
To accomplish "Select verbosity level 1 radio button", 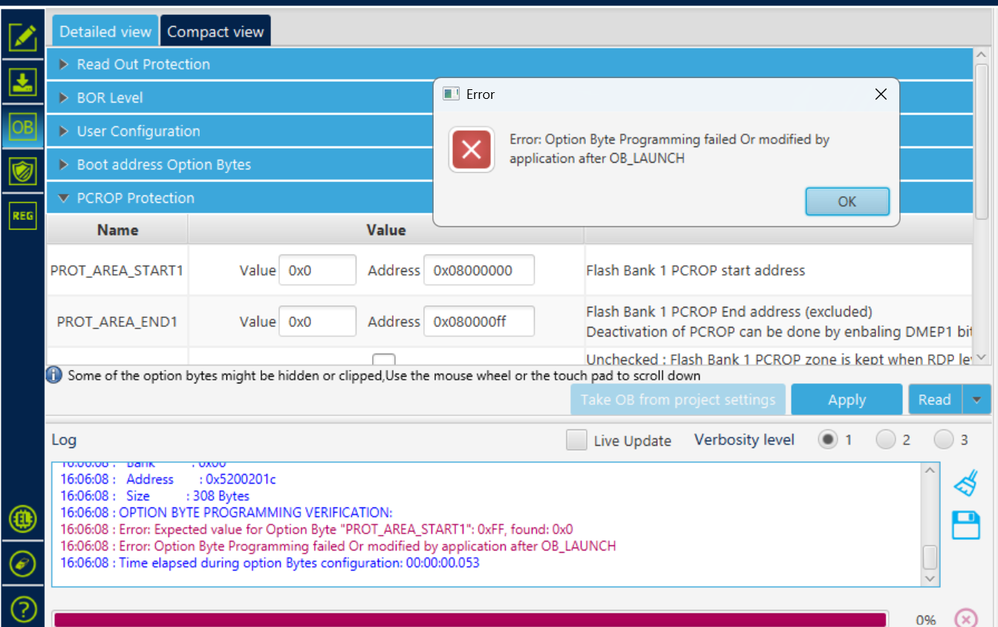I will click(x=828, y=439).
